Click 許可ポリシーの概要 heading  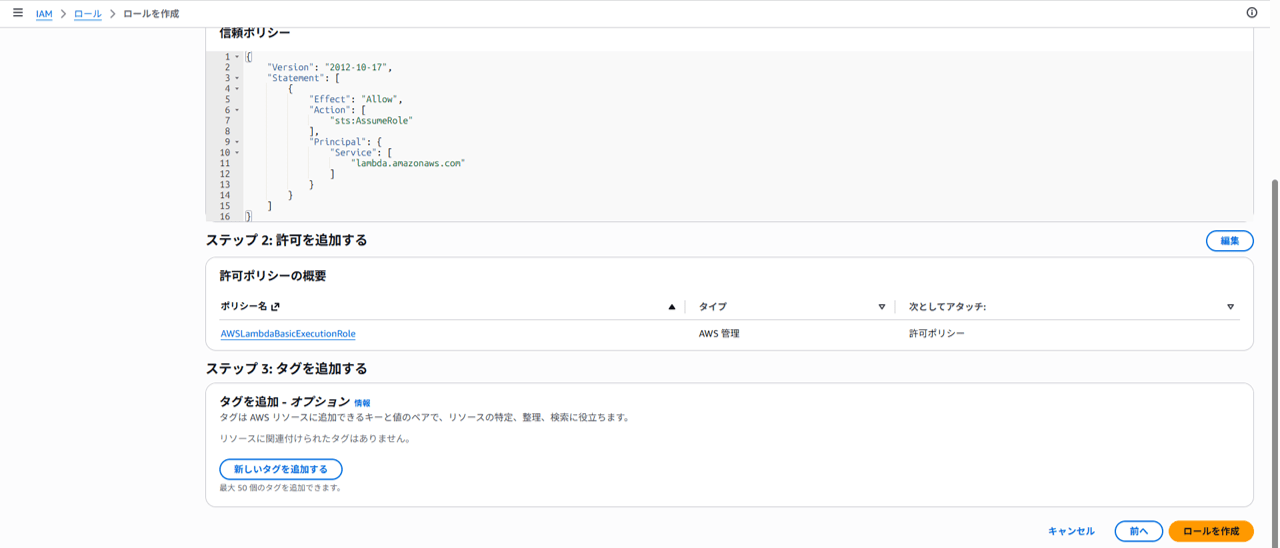273,276
